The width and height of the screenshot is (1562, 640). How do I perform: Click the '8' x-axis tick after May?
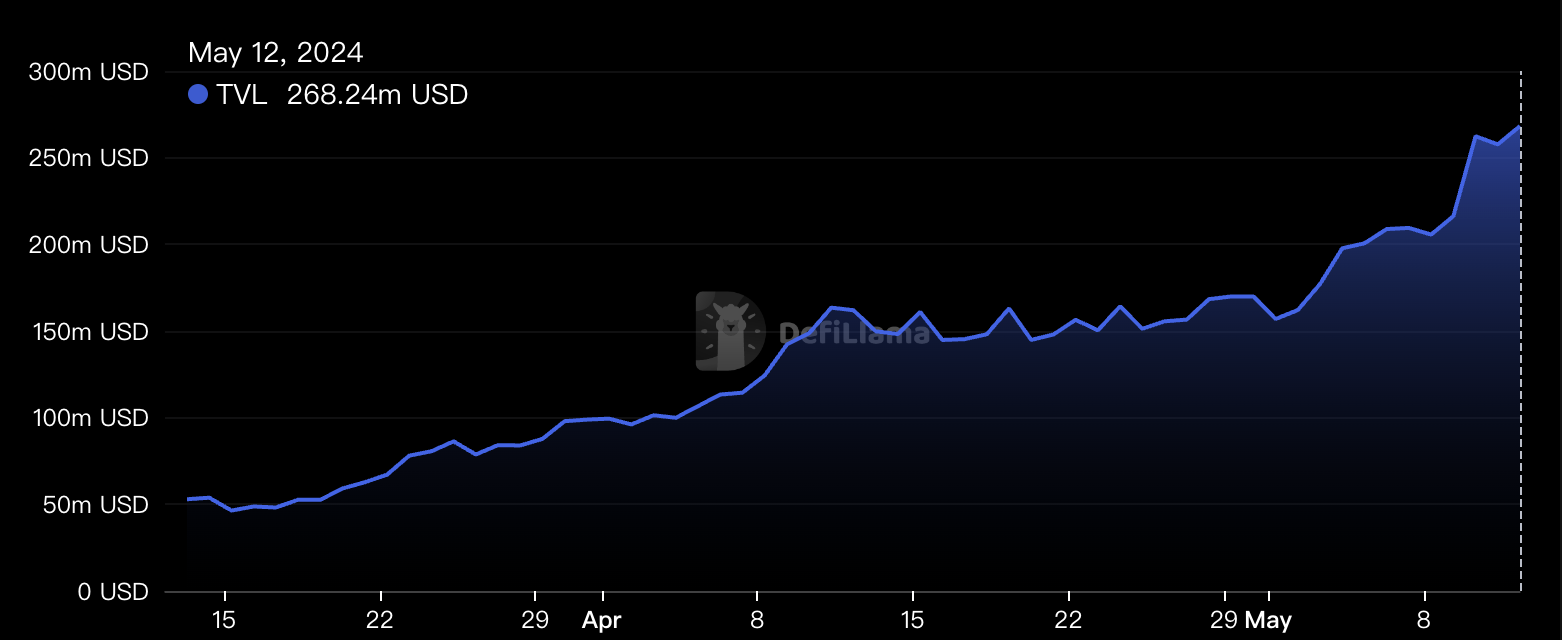pos(1424,621)
